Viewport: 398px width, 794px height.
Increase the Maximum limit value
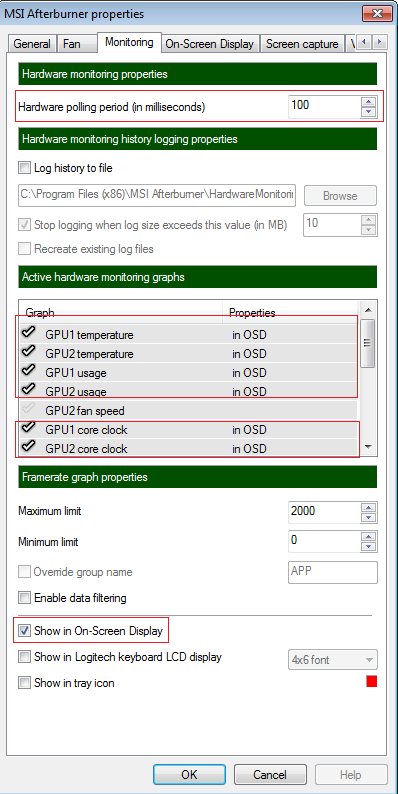(369, 507)
